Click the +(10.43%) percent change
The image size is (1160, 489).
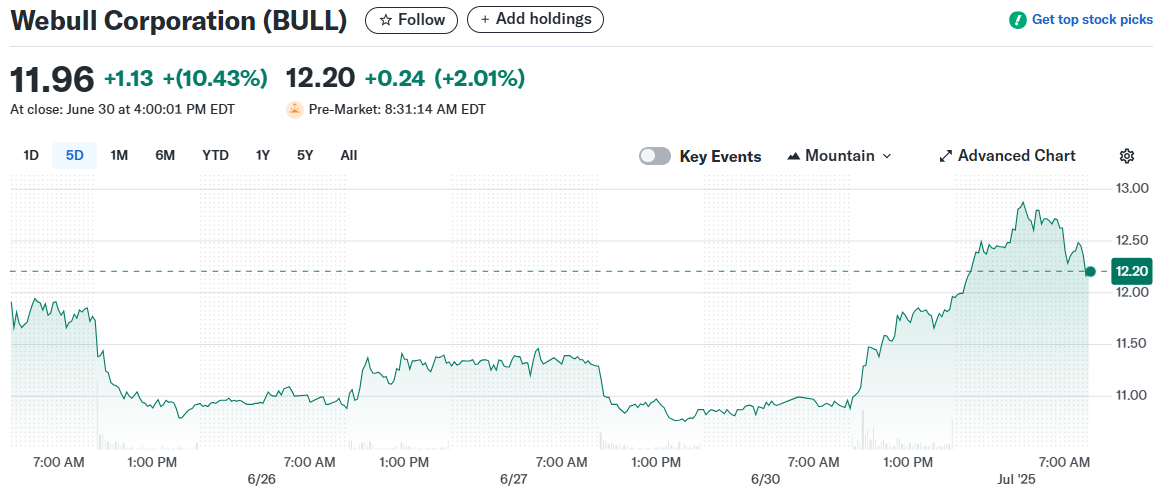[x=215, y=78]
